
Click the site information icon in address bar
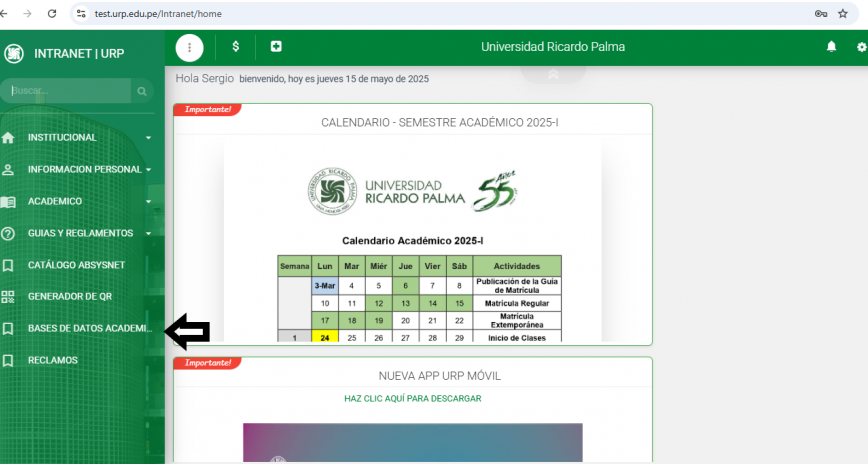point(81,13)
